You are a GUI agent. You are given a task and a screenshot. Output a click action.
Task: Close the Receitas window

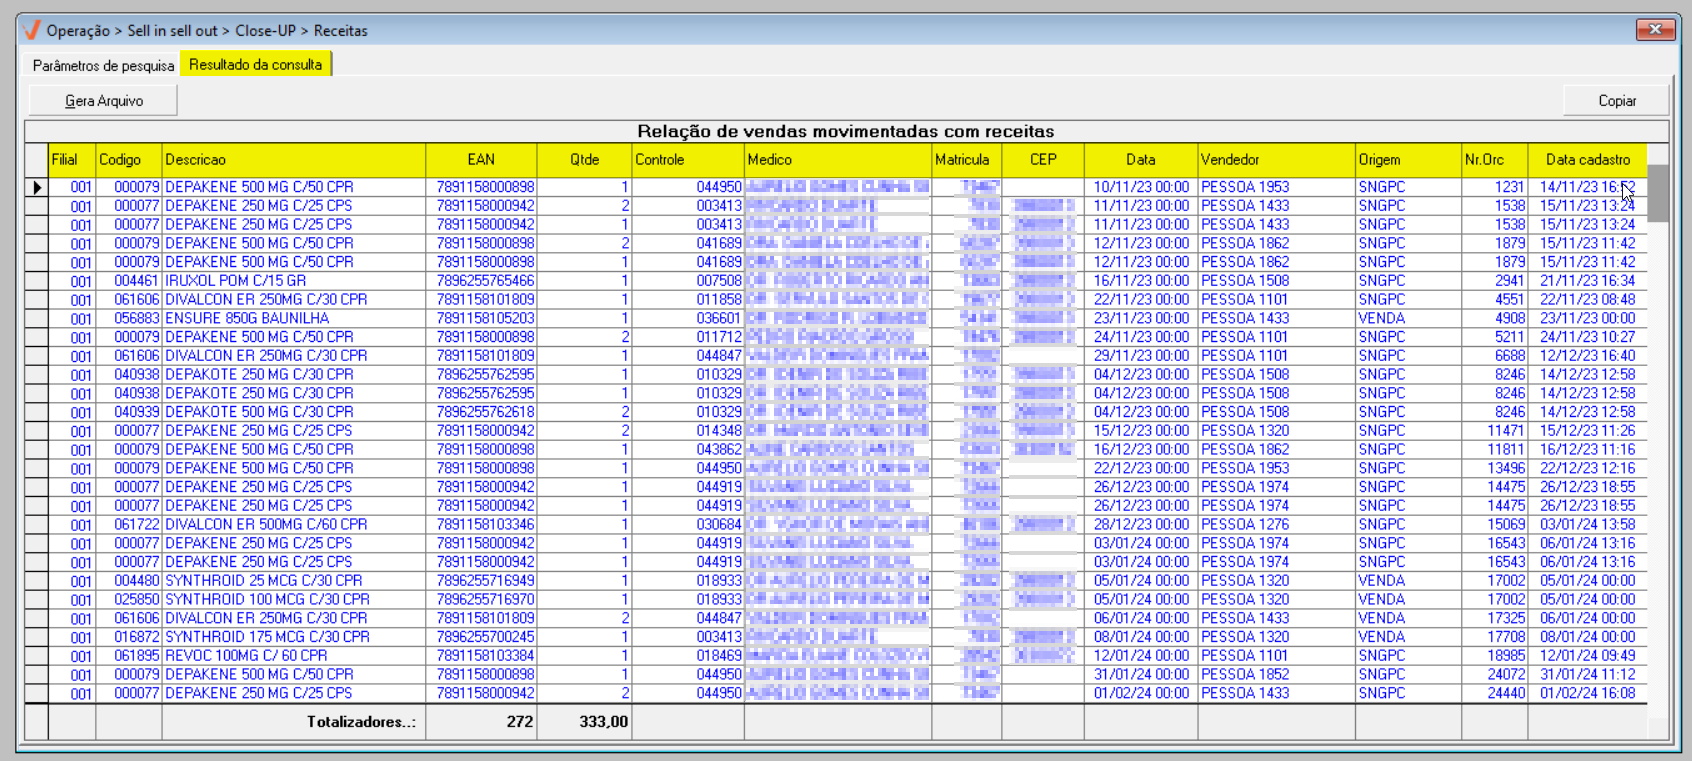click(1655, 30)
